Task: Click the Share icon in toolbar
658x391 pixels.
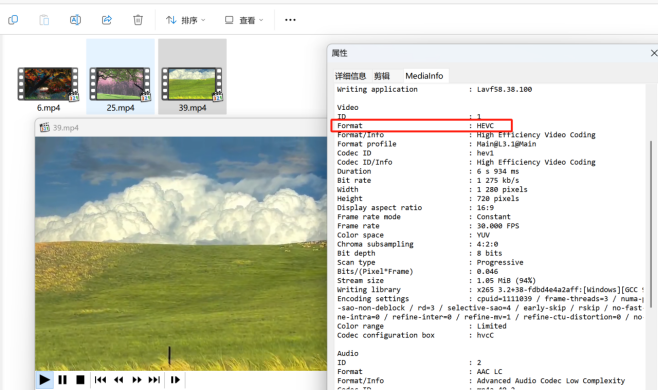Action: (107, 20)
